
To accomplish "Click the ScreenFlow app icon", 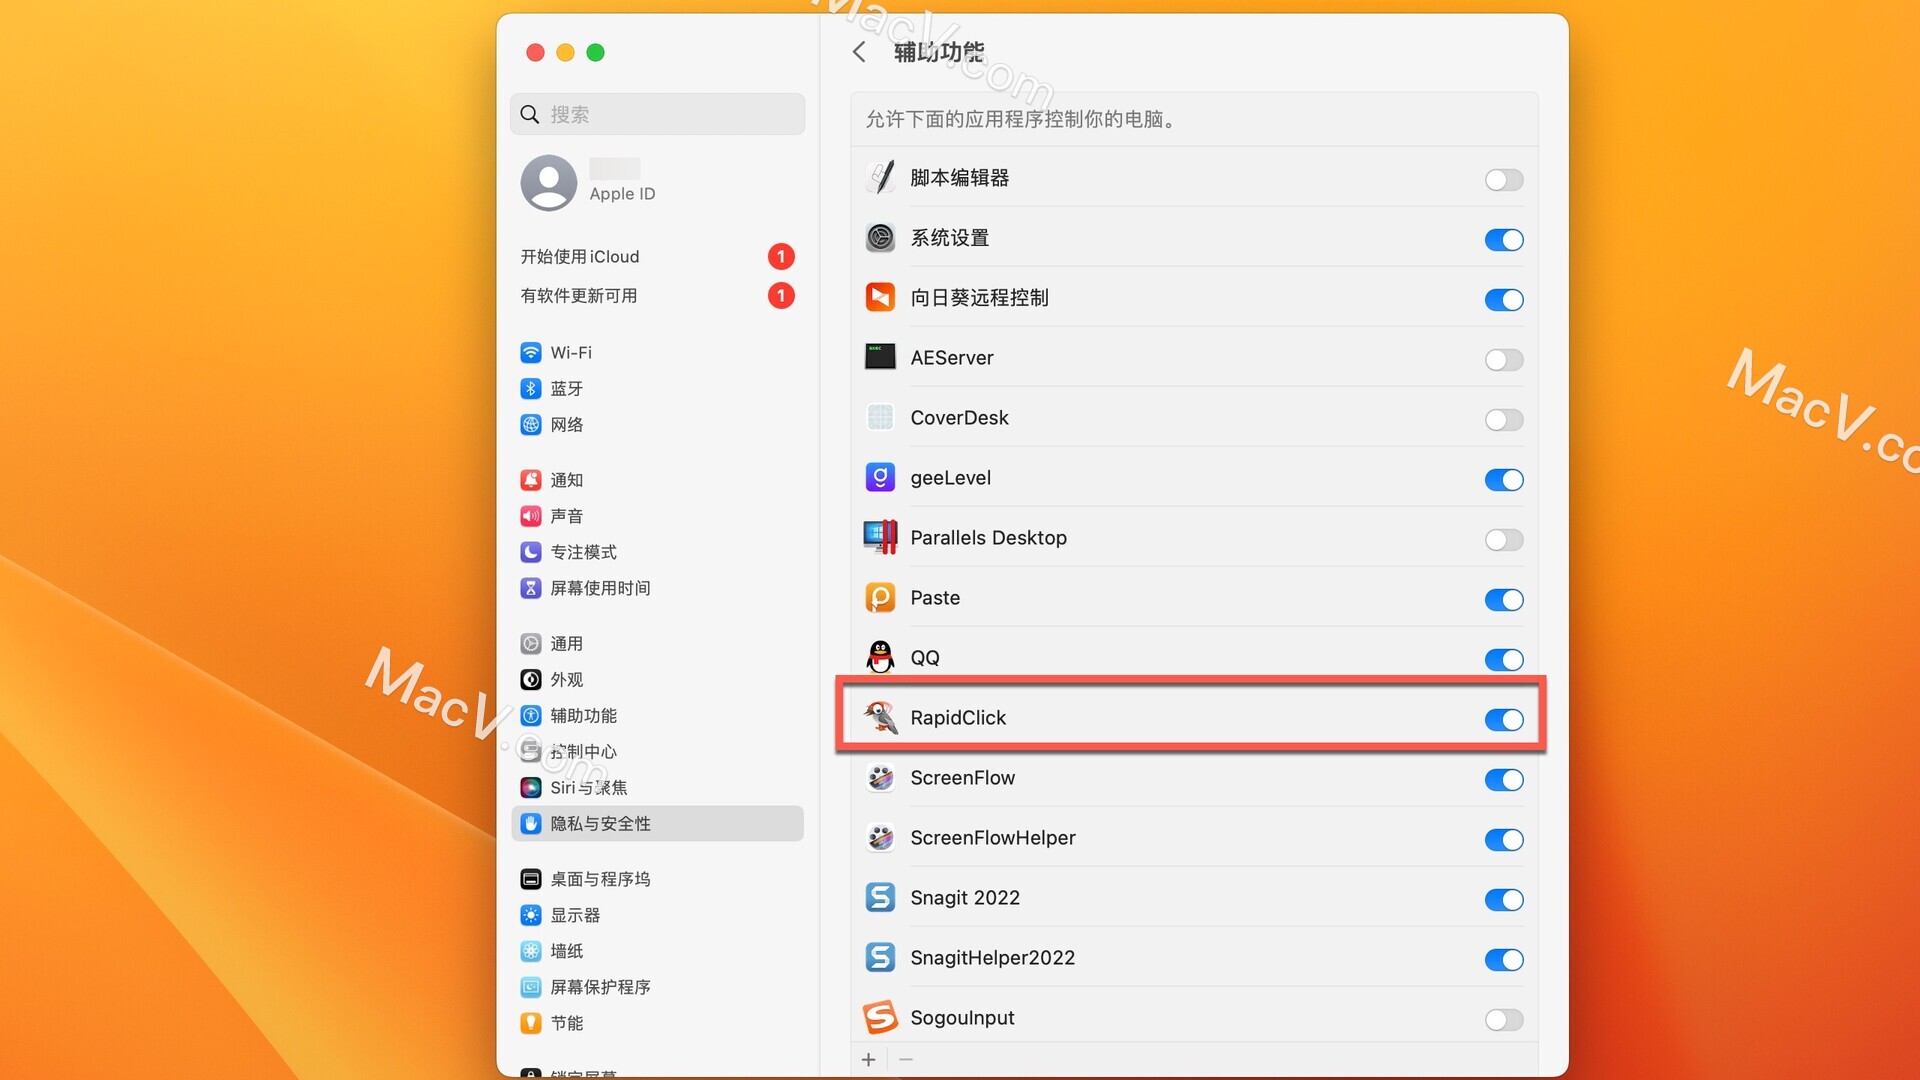I will click(878, 777).
